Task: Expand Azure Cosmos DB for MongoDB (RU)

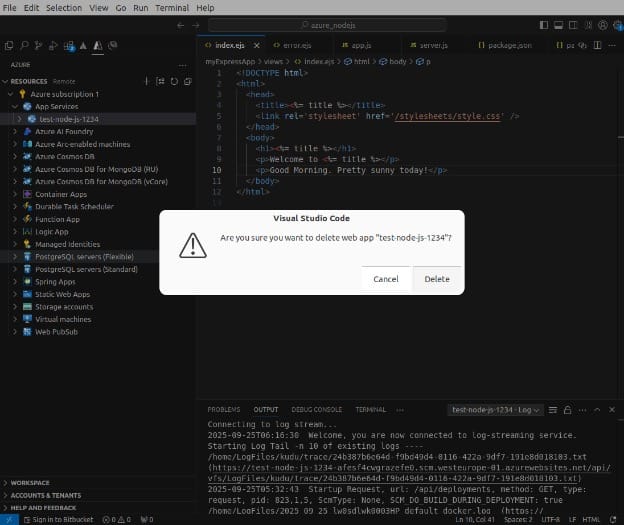Action: click(15, 169)
